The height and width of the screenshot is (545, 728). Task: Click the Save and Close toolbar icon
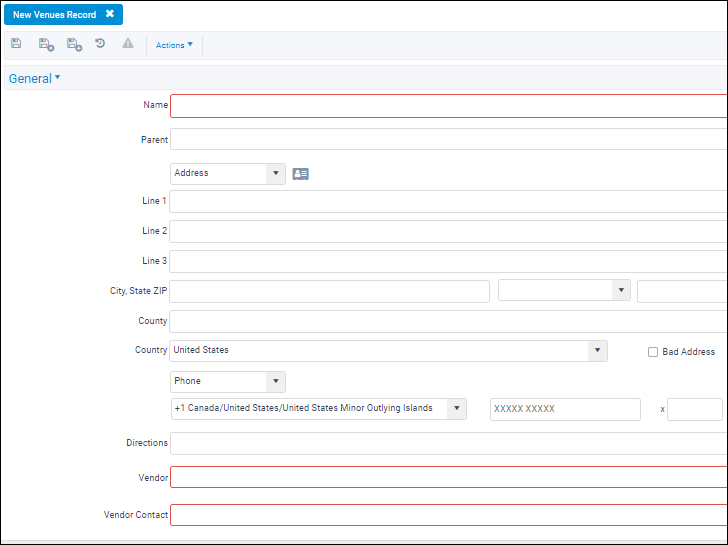46,45
